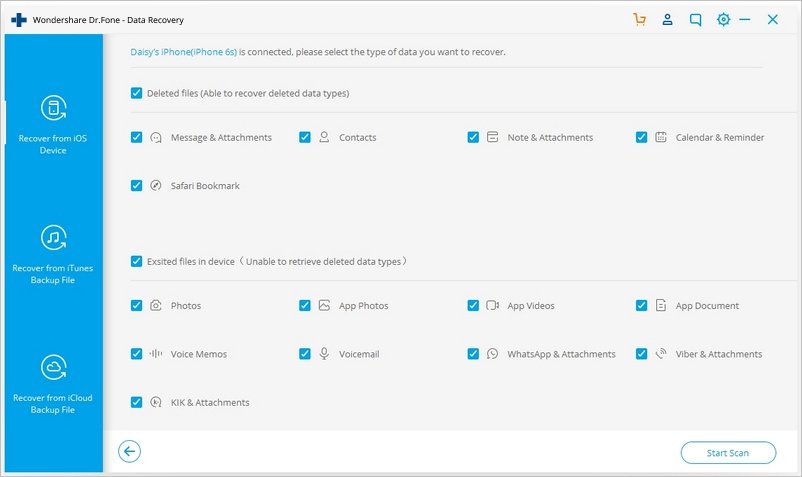Click the back arrow icon
This screenshot has width=802, height=477.
(129, 452)
